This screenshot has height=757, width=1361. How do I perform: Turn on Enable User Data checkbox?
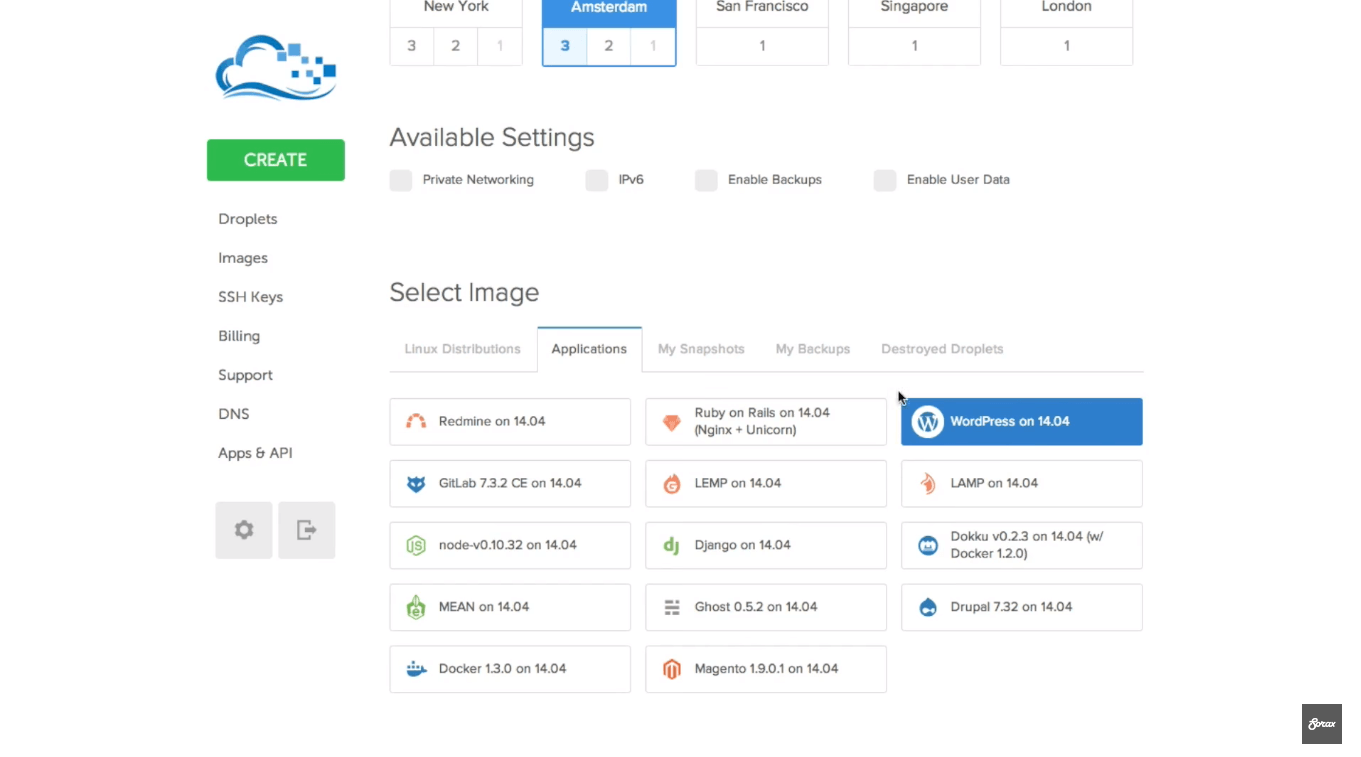885,181
